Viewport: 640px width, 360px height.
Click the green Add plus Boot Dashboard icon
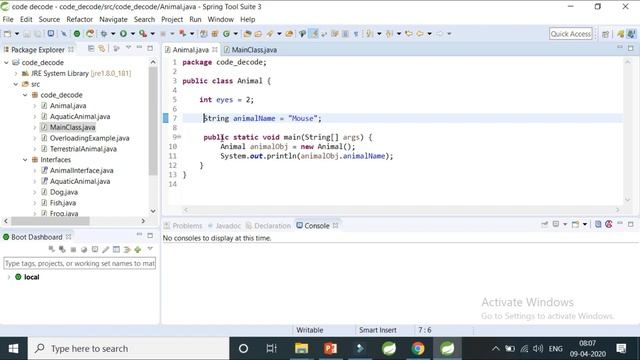tap(138, 249)
